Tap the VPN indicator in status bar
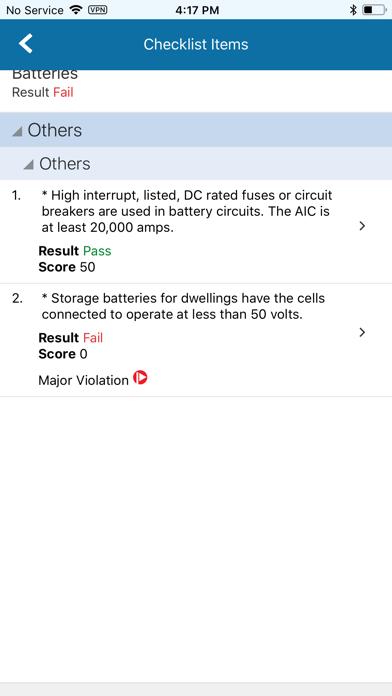The height and width of the screenshot is (696, 392). tap(97, 10)
